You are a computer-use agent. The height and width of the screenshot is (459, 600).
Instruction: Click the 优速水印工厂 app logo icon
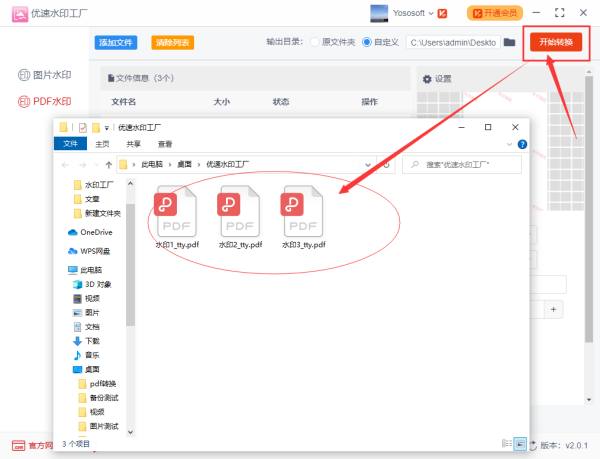pos(20,14)
